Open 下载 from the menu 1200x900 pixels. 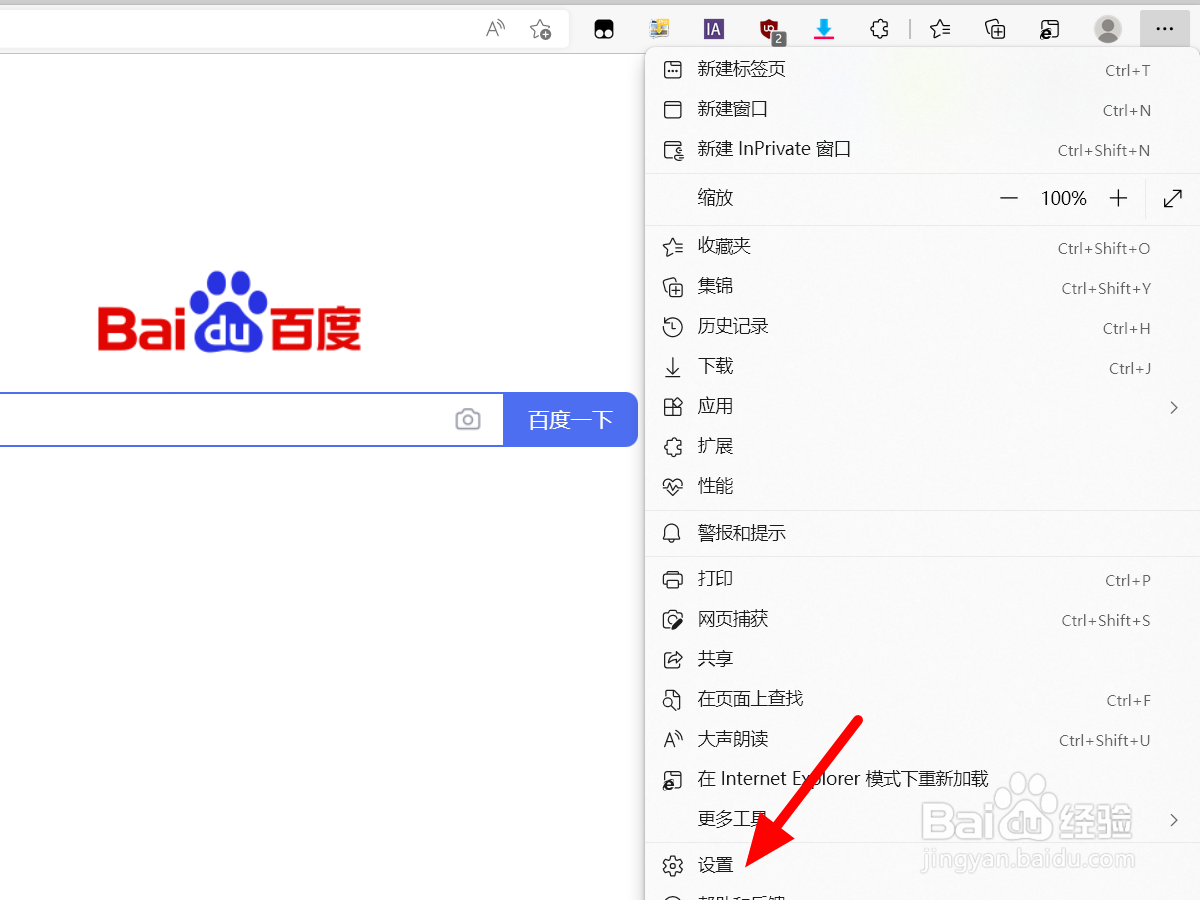[922, 366]
